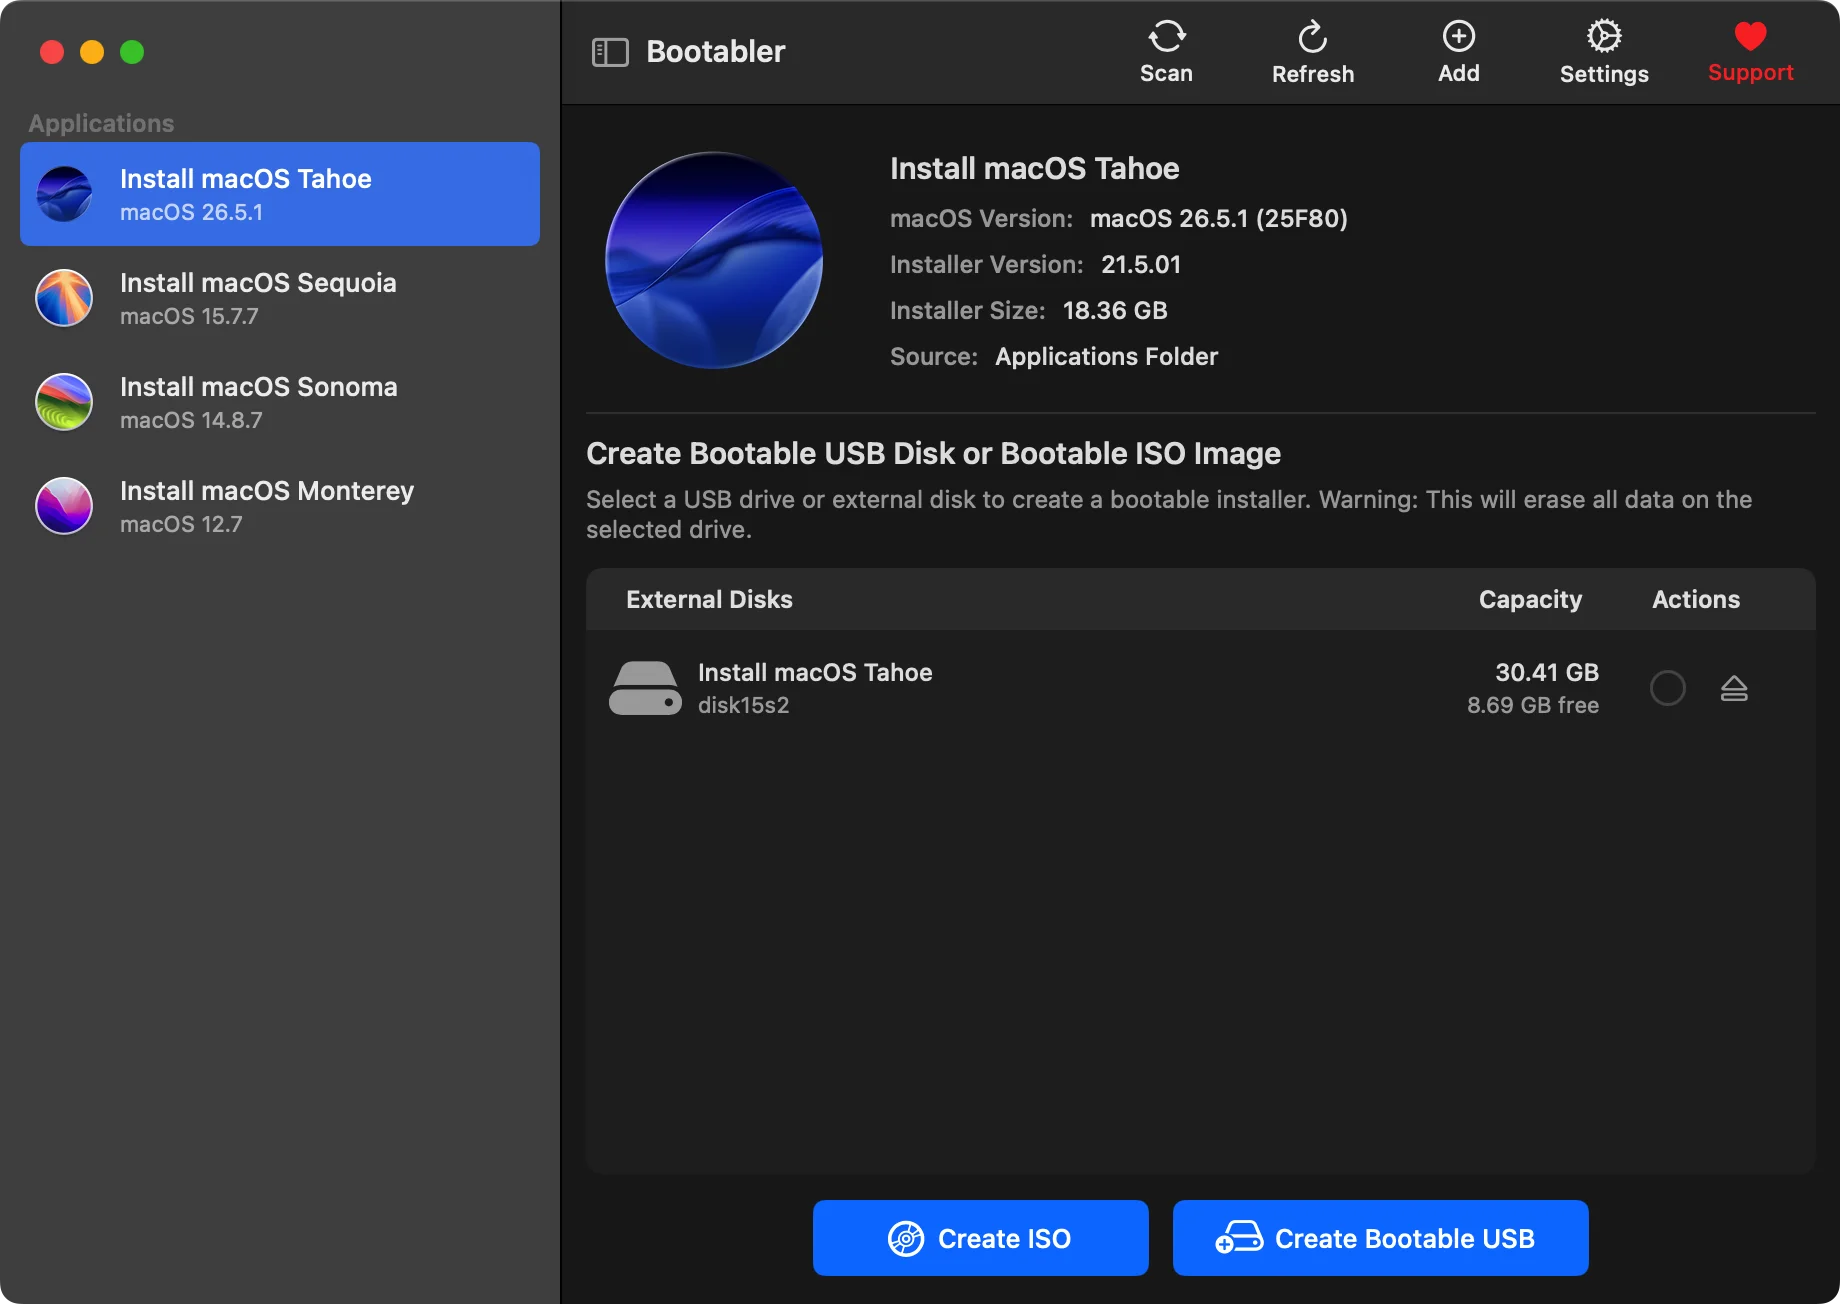Click the Actions column header
The image size is (1840, 1304).
[1696, 599]
